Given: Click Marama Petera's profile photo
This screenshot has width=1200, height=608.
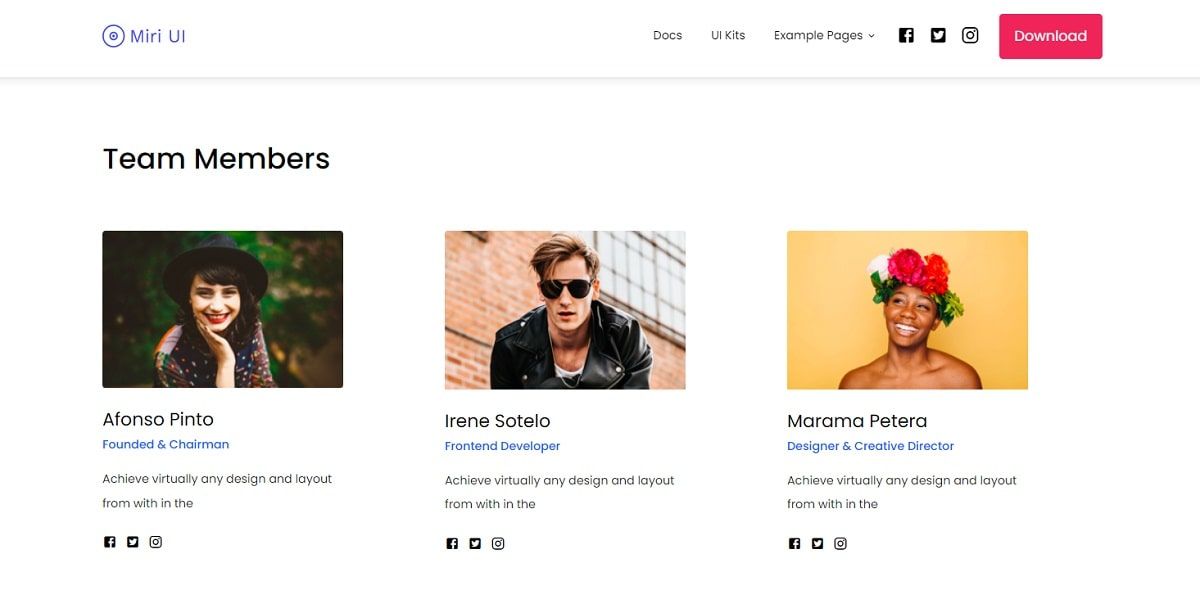Looking at the screenshot, I should pos(907,309).
